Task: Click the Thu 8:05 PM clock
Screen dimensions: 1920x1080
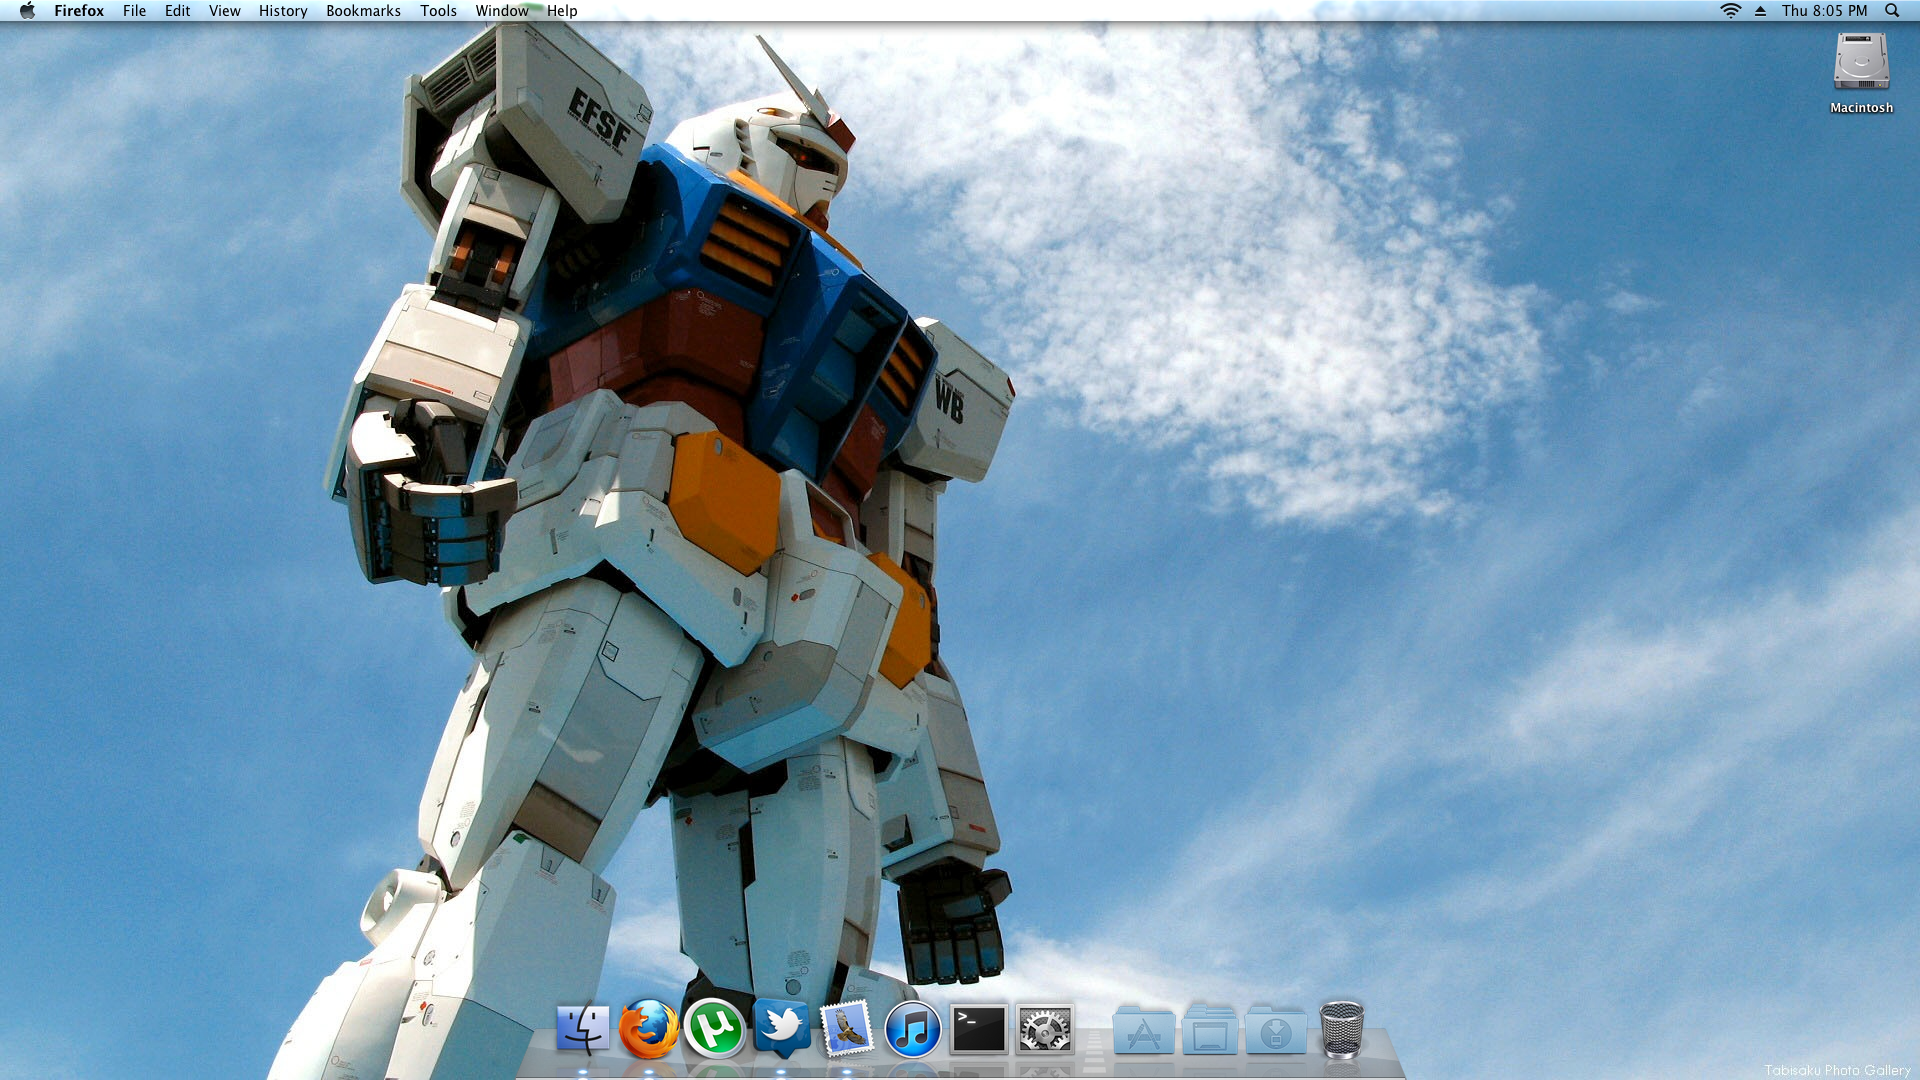Action: pos(1824,11)
